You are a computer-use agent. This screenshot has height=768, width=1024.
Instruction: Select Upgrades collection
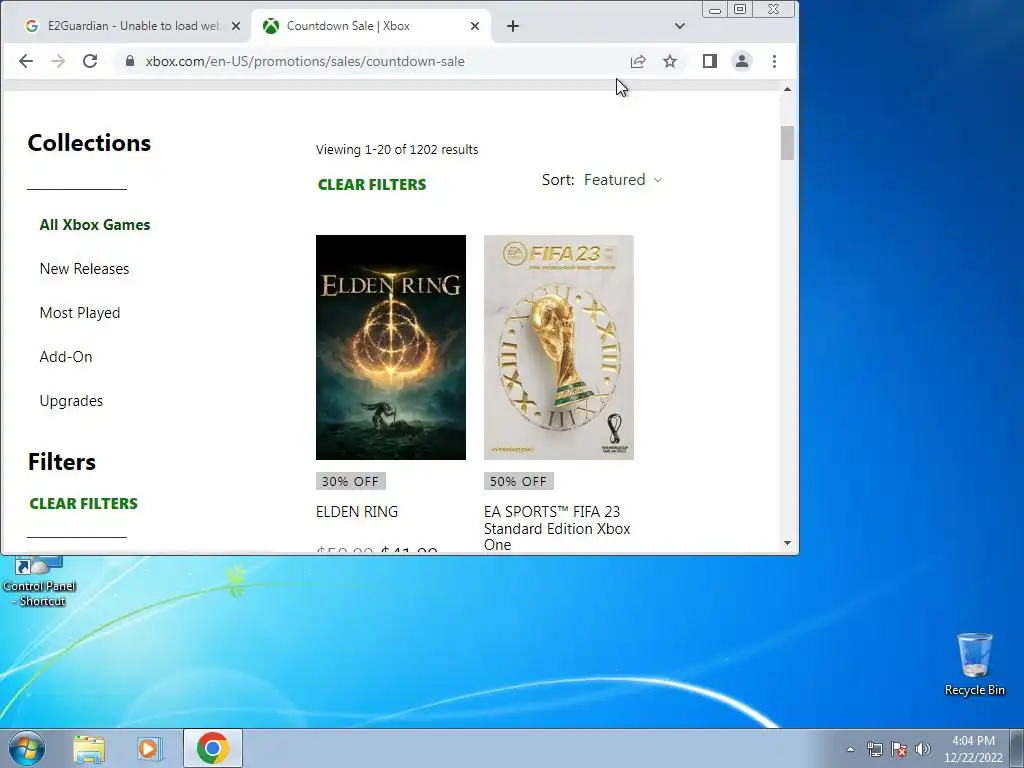tap(71, 401)
